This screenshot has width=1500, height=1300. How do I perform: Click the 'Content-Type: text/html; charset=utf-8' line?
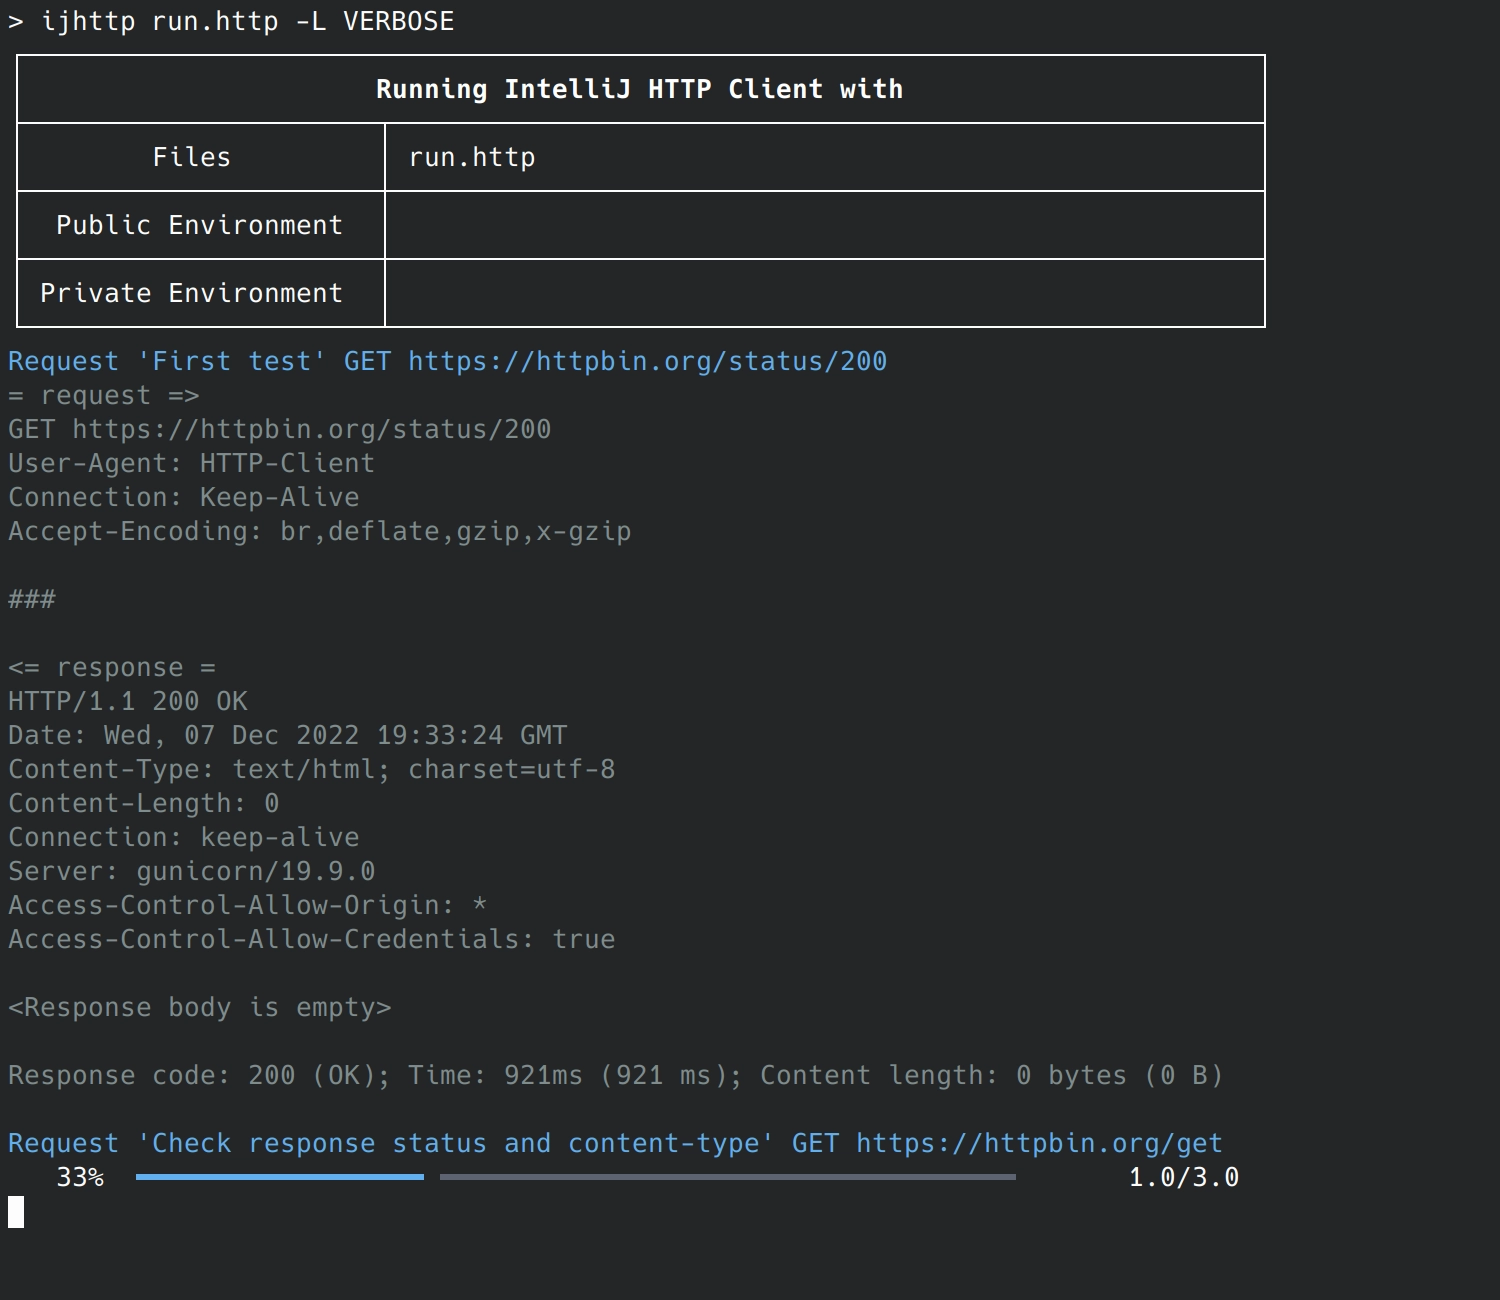coord(312,769)
